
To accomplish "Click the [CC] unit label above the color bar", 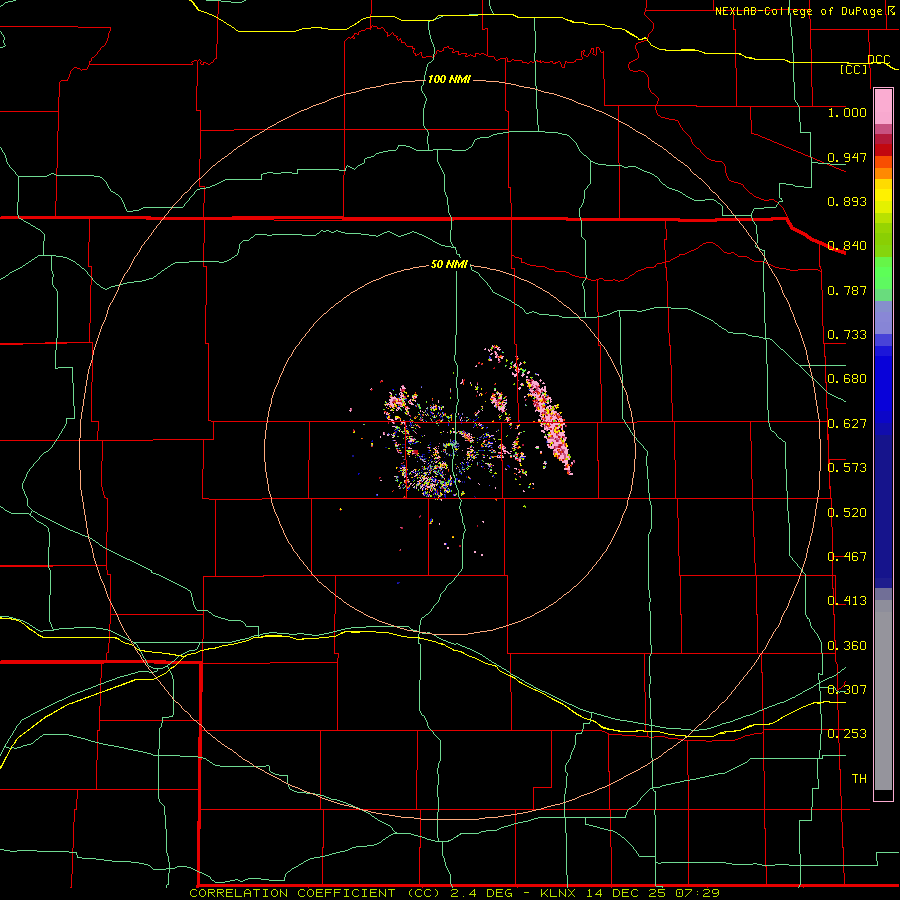I will click(854, 69).
